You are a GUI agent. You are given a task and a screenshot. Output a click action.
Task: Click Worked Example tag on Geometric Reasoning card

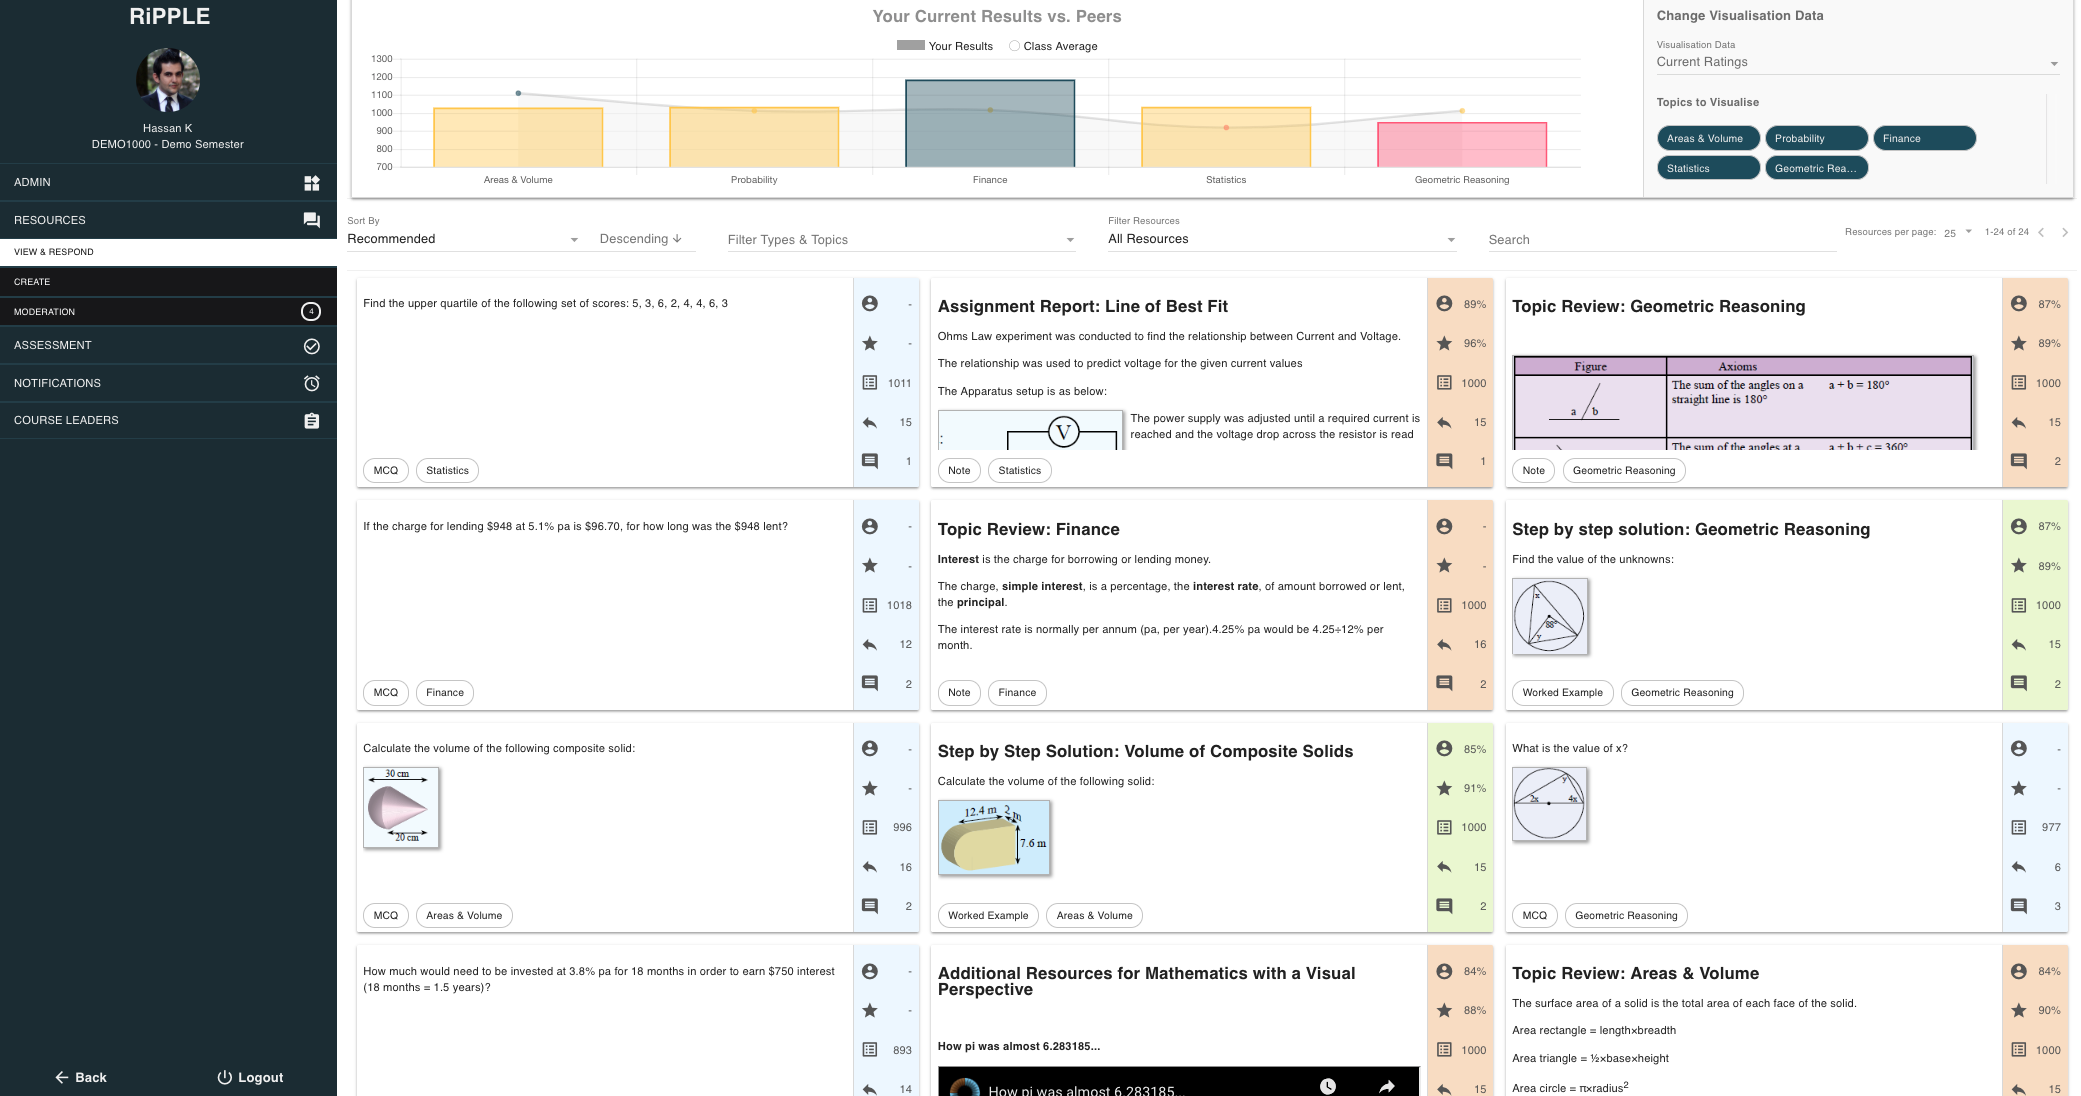click(x=1562, y=692)
